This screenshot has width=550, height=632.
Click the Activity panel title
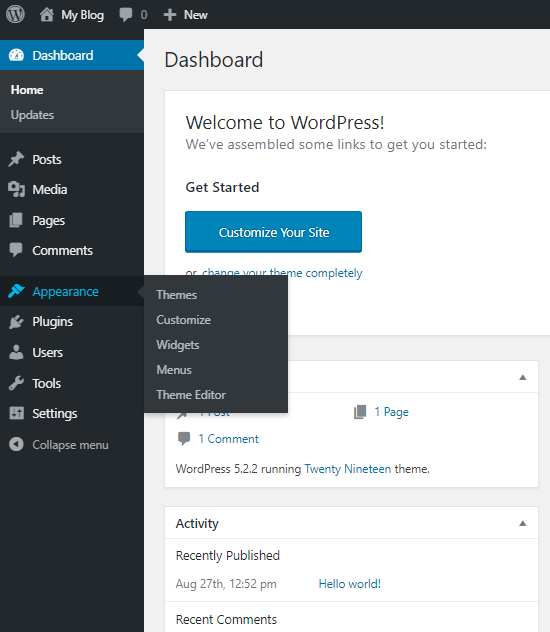(197, 524)
